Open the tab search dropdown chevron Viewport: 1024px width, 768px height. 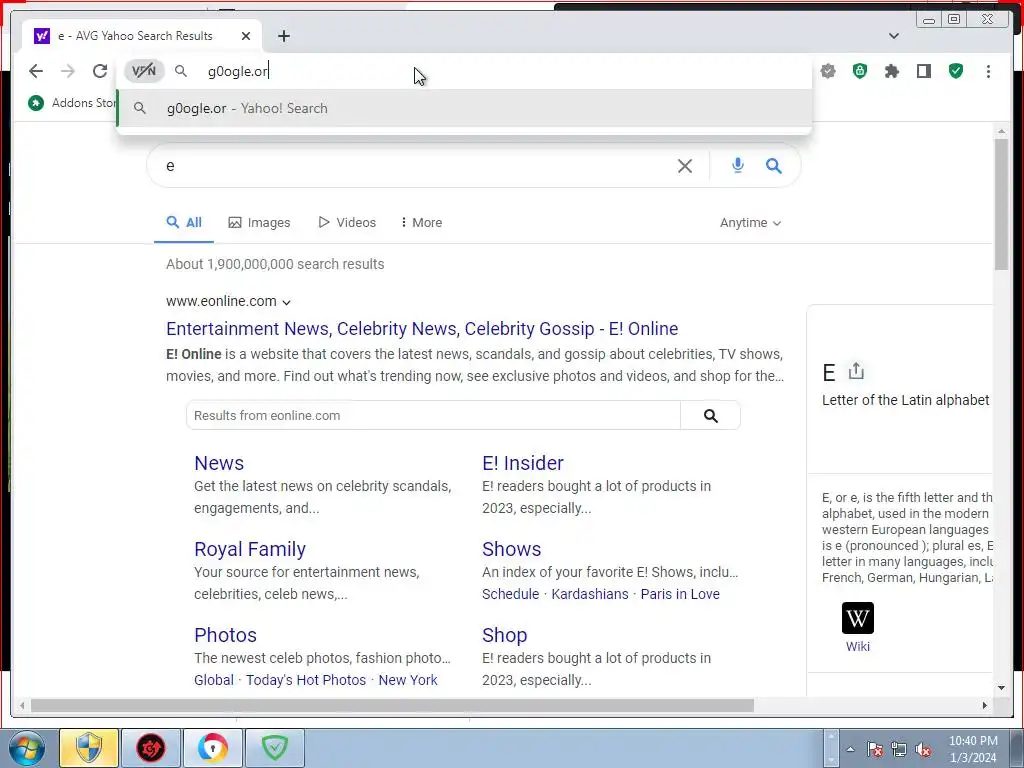894,36
